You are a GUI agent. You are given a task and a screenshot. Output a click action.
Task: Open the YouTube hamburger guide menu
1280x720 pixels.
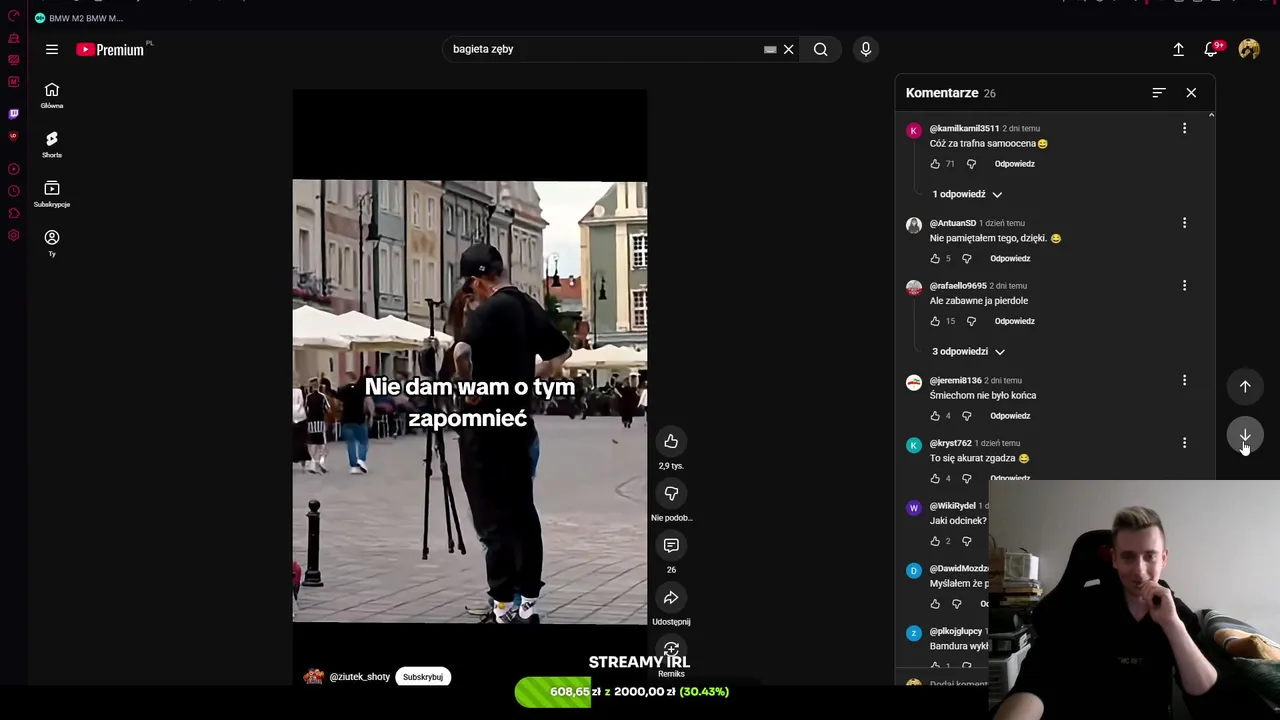[52, 49]
